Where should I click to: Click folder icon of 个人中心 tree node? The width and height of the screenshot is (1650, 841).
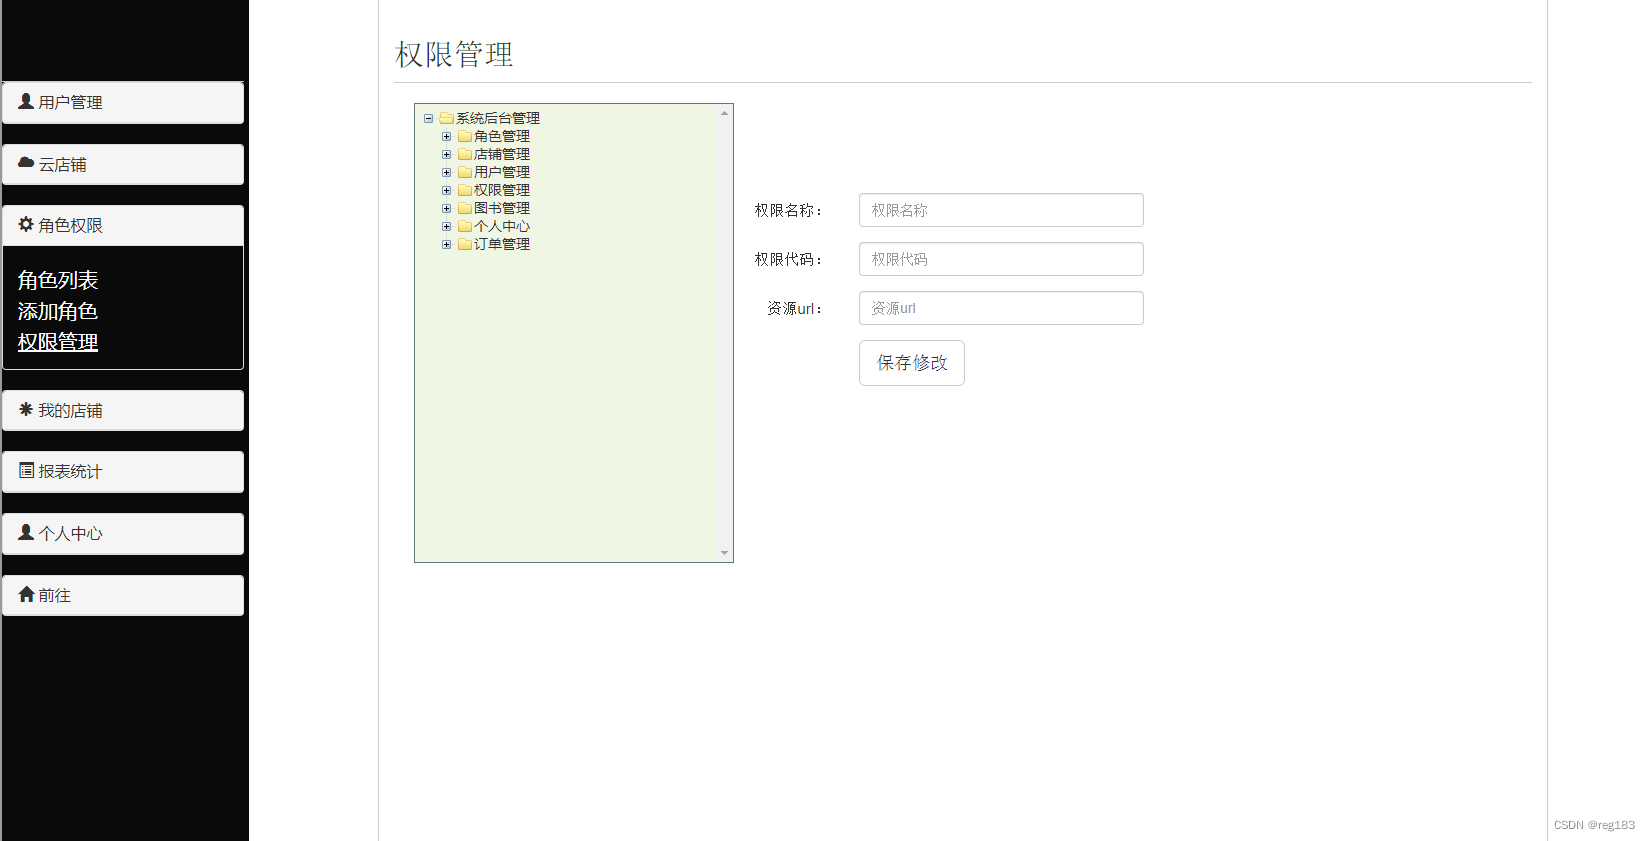click(465, 226)
